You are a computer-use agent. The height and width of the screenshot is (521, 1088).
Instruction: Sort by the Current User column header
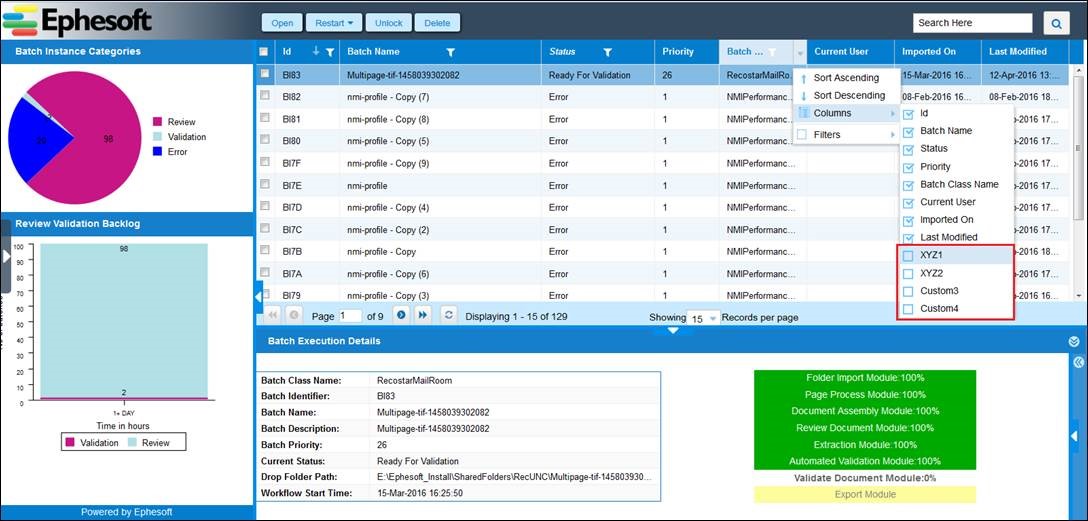(851, 51)
